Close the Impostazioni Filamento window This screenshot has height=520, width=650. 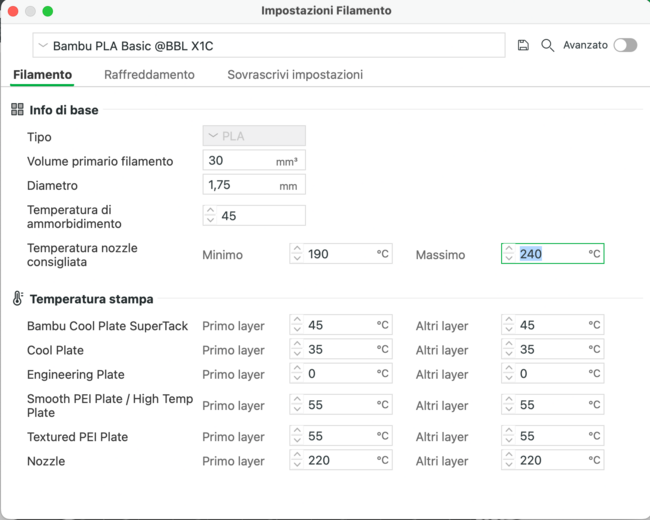tap(12, 11)
